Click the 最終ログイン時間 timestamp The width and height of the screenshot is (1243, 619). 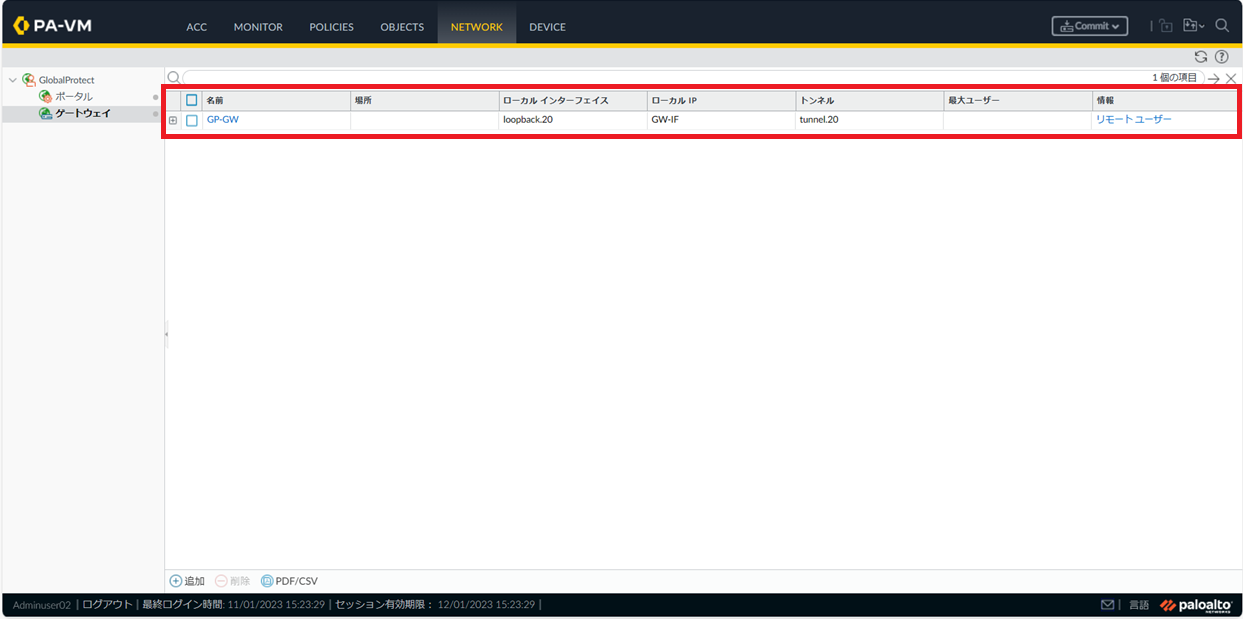pyautogui.click(x=233, y=605)
